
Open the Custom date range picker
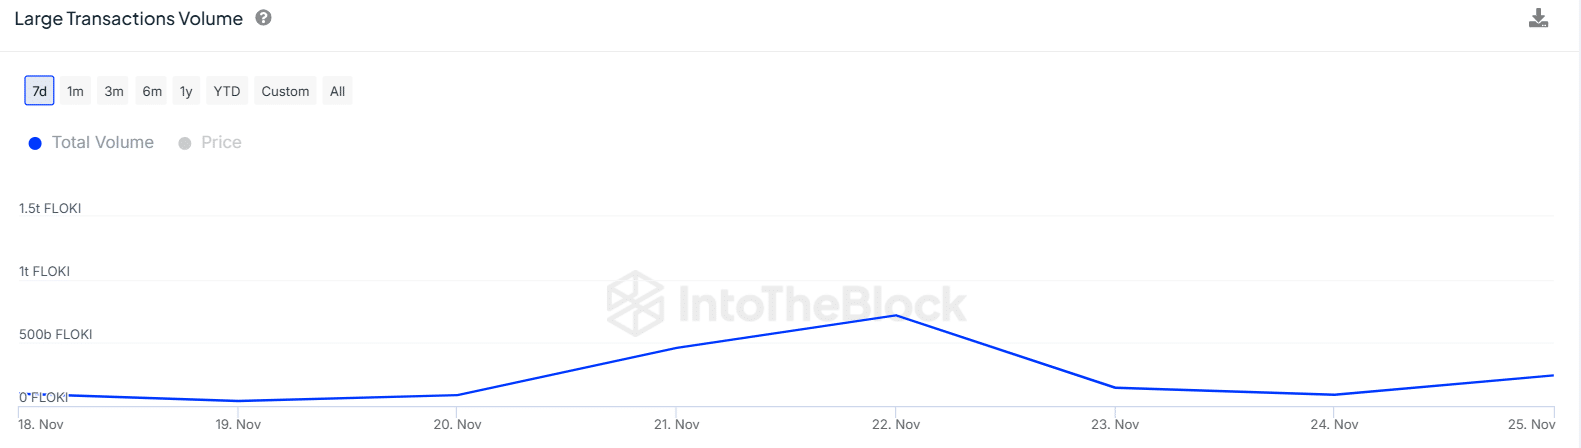tap(285, 91)
